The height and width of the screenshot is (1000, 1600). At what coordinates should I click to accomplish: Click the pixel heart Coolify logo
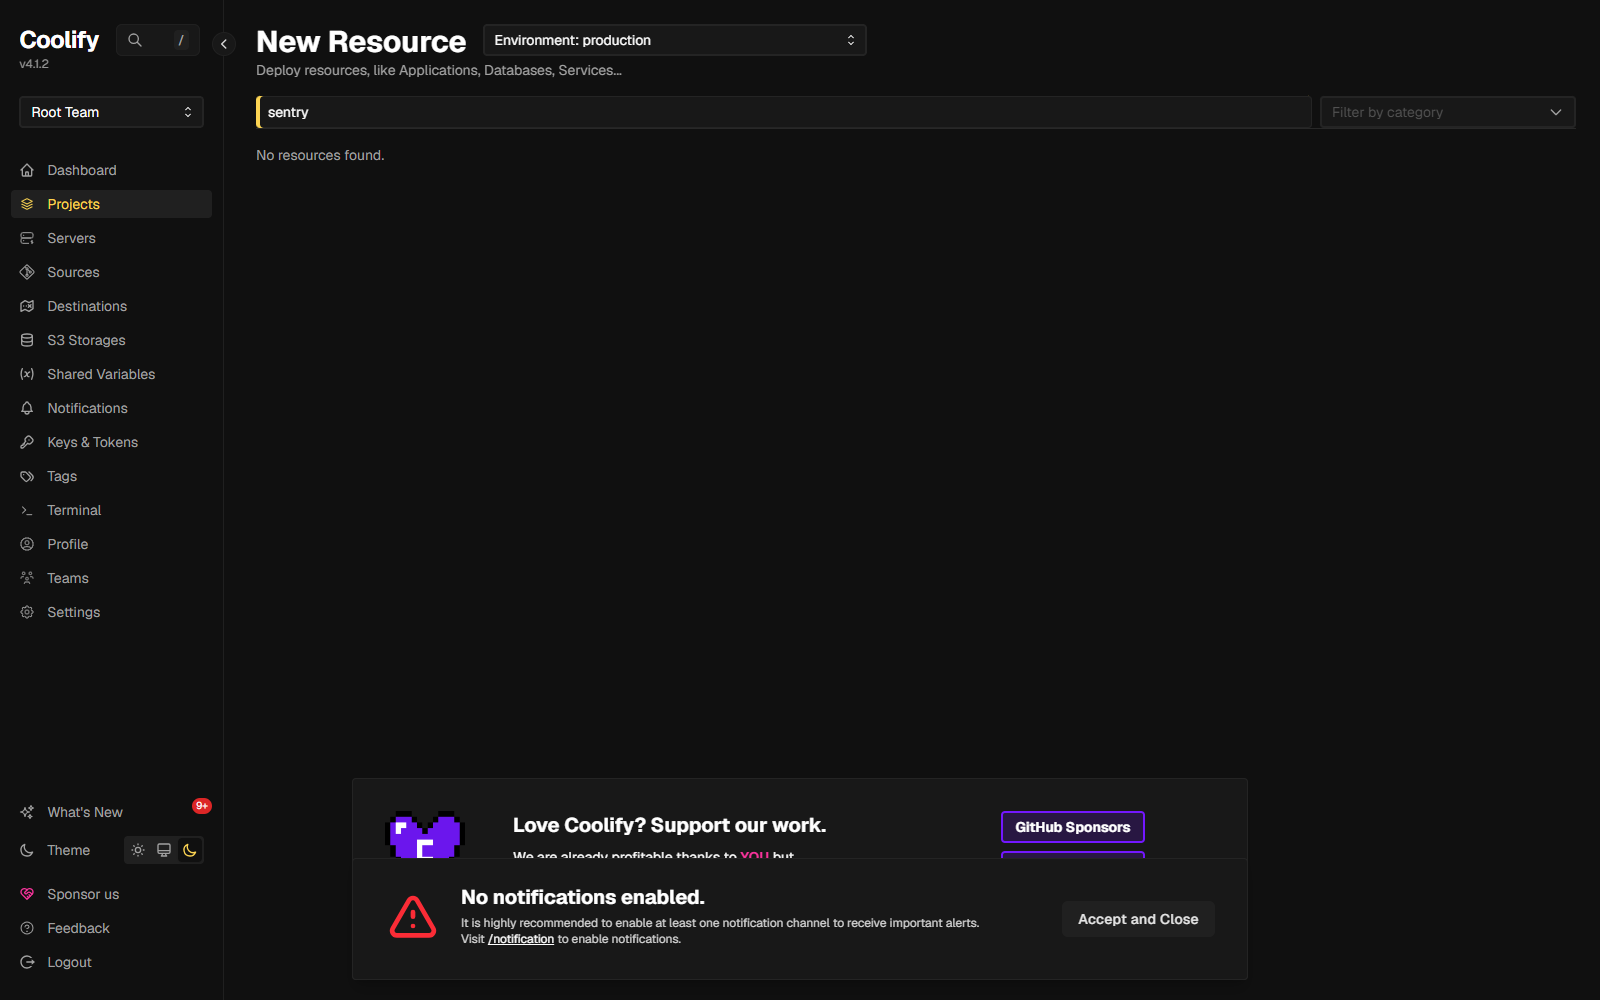click(x=425, y=835)
